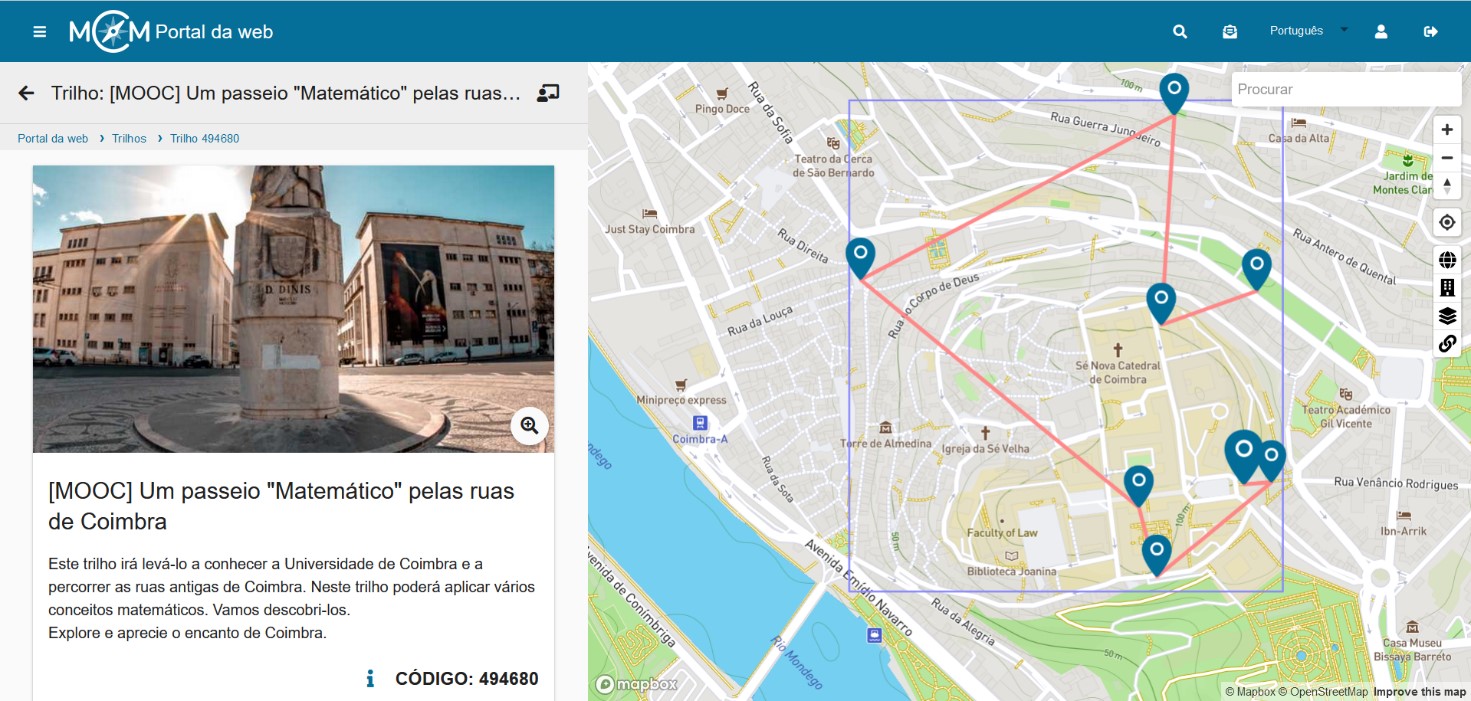This screenshot has width=1471, height=701.
Task: Click the D. Dinis statue photo
Action: 293,309
